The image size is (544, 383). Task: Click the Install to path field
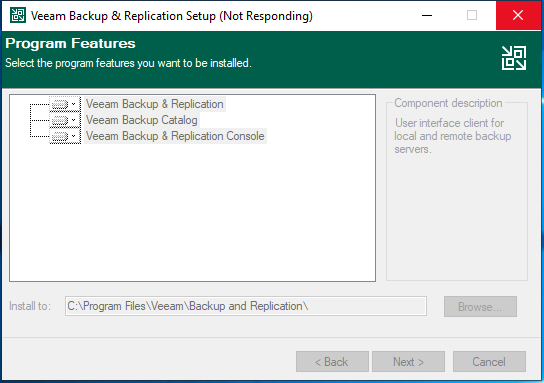[x=246, y=306]
